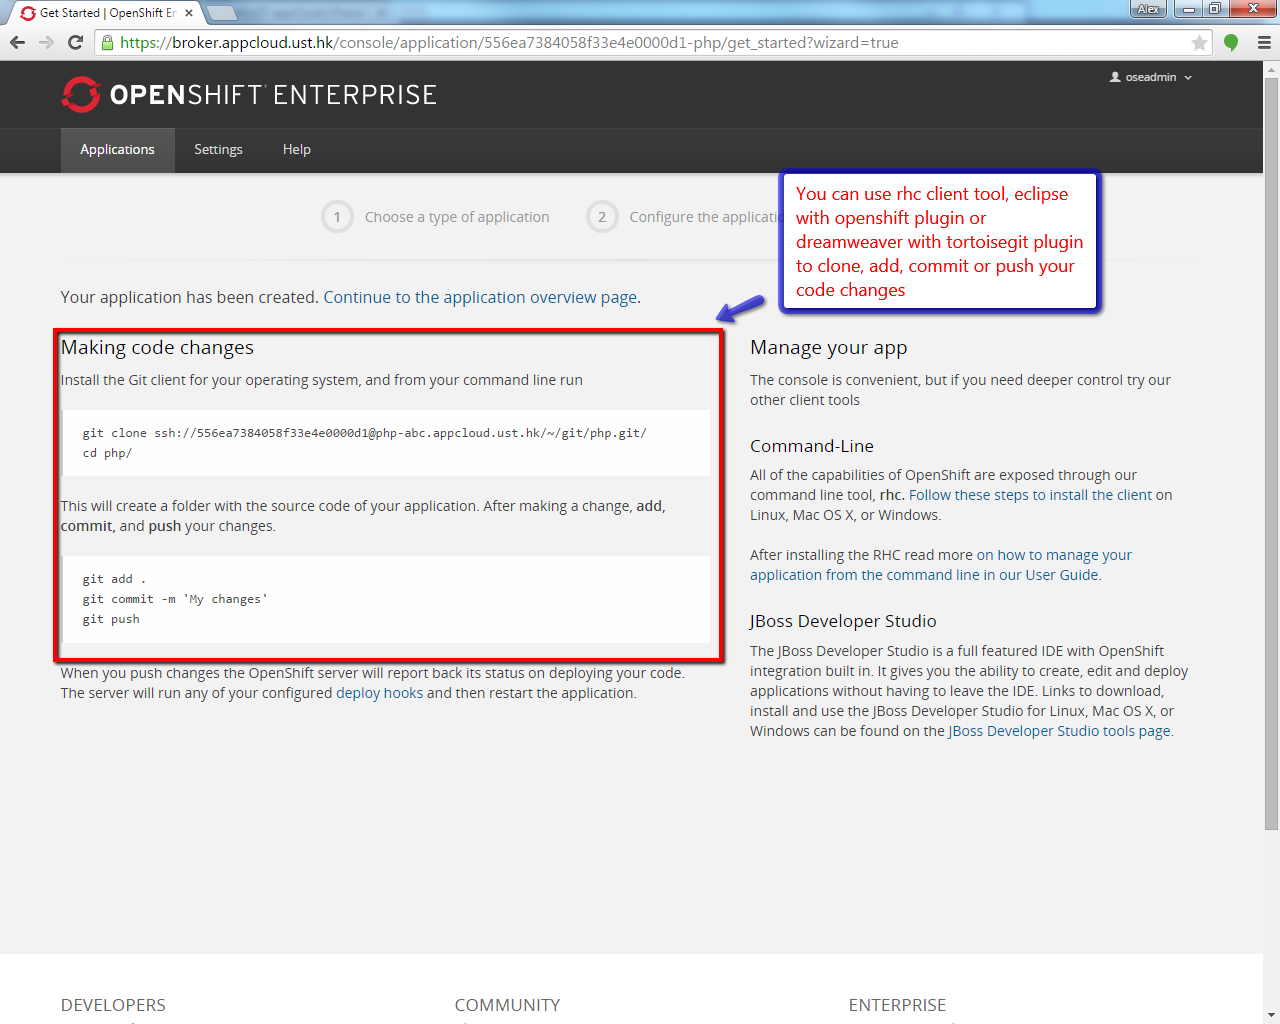Go to the Settings menu item

point(218,150)
